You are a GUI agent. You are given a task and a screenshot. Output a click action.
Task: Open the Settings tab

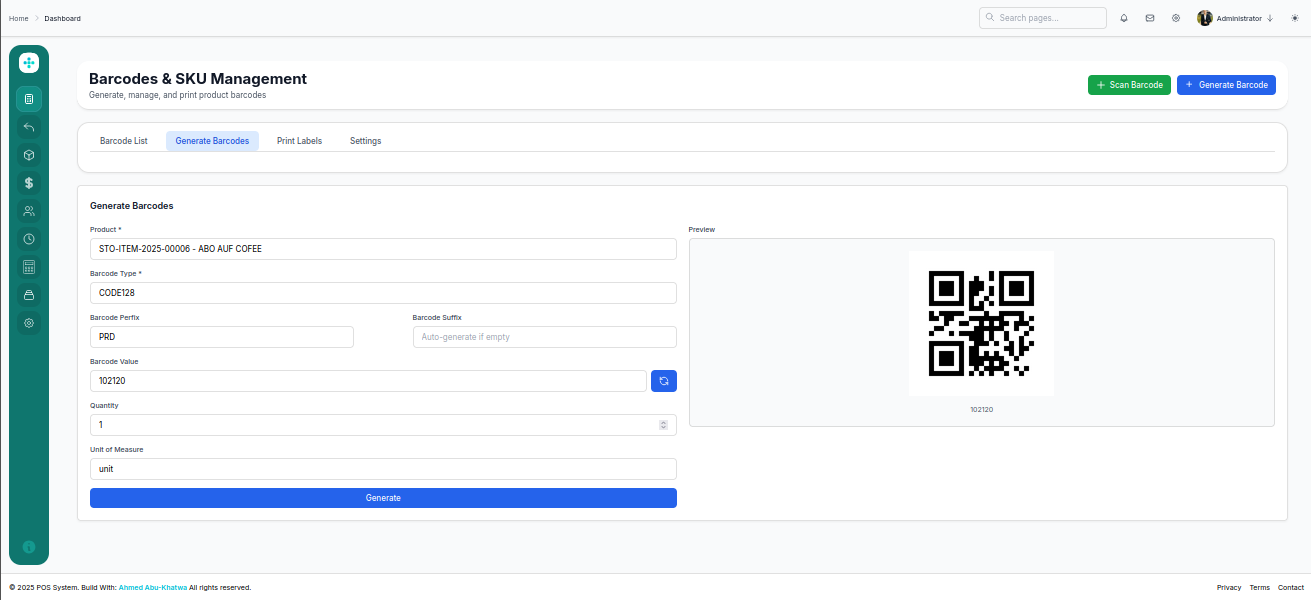tap(365, 141)
